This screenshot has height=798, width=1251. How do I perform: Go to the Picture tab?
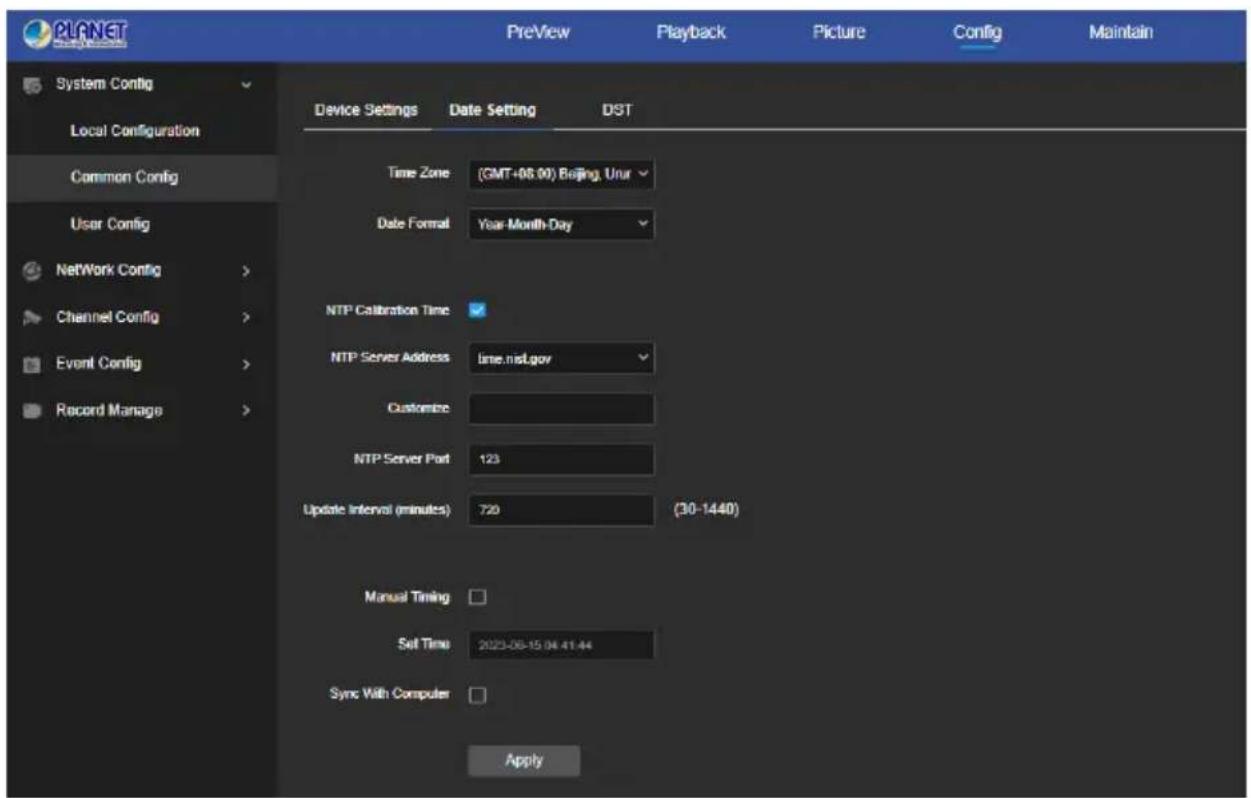click(838, 33)
